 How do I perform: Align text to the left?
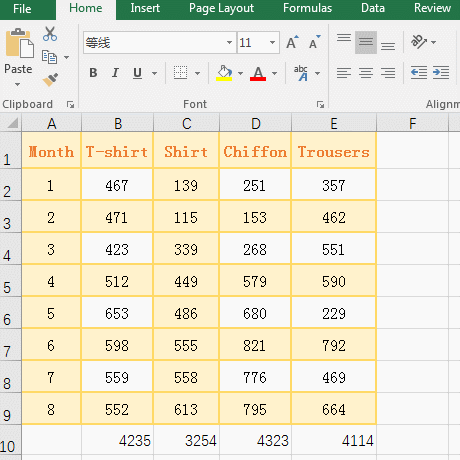pyautogui.click(x=344, y=73)
